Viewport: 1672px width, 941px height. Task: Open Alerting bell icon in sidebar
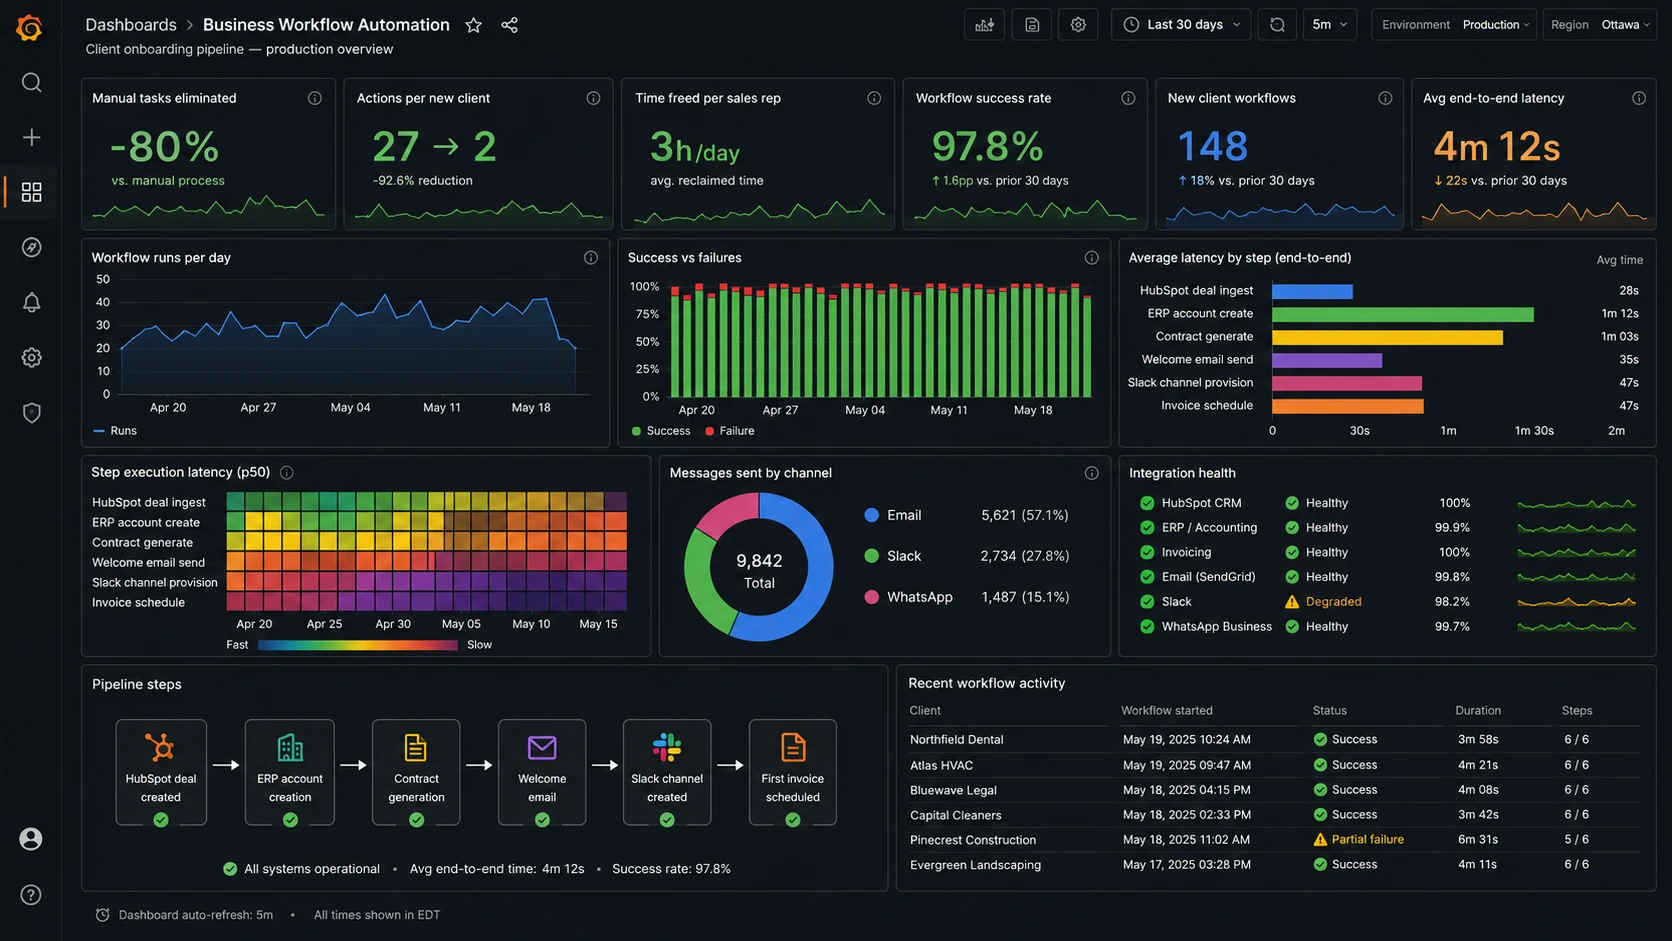31,302
